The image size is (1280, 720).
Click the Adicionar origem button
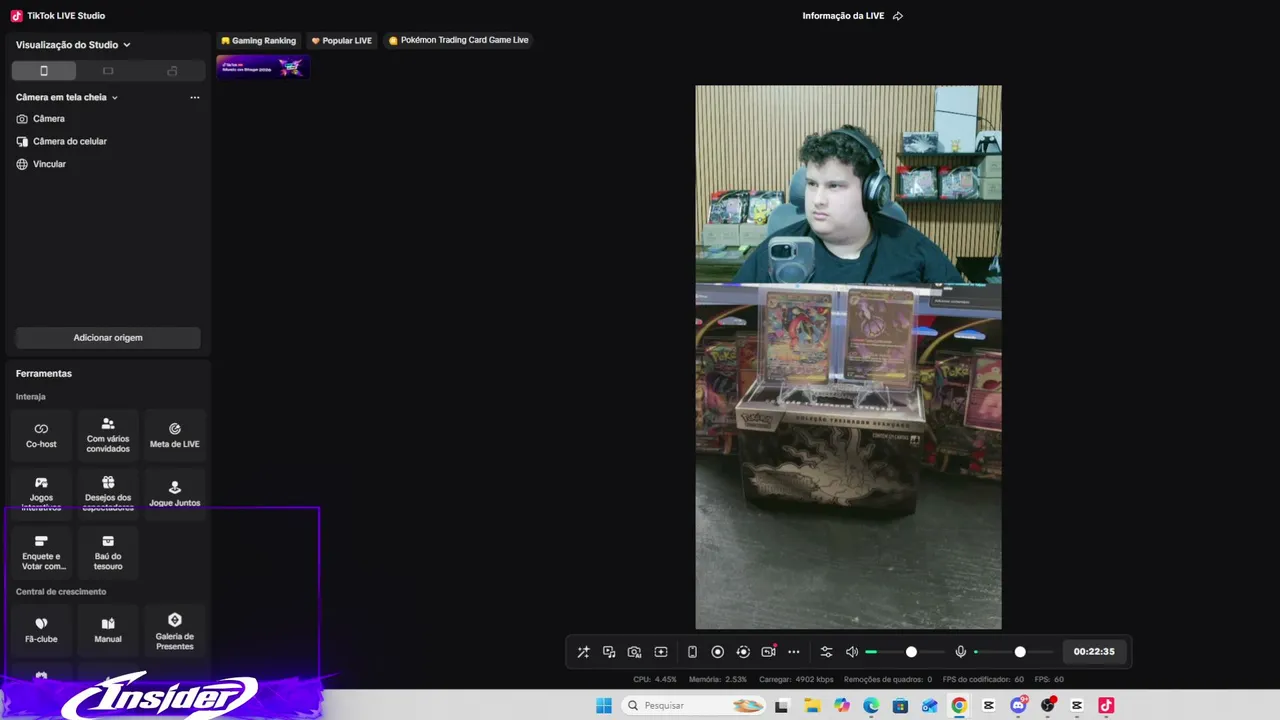point(108,338)
